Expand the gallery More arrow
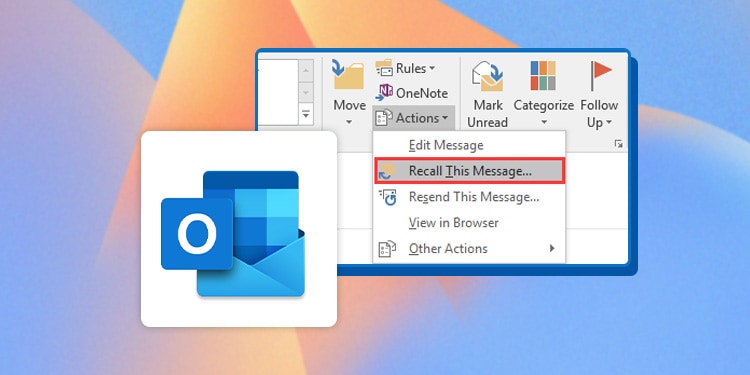Image resolution: width=750 pixels, height=375 pixels. [306, 114]
